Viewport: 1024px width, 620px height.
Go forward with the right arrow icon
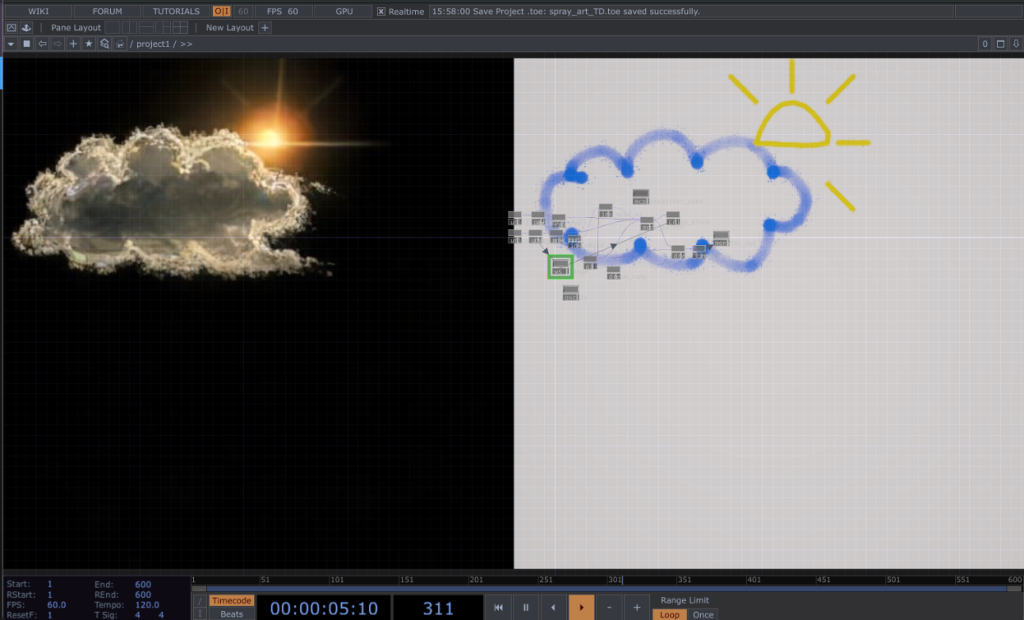coord(57,44)
